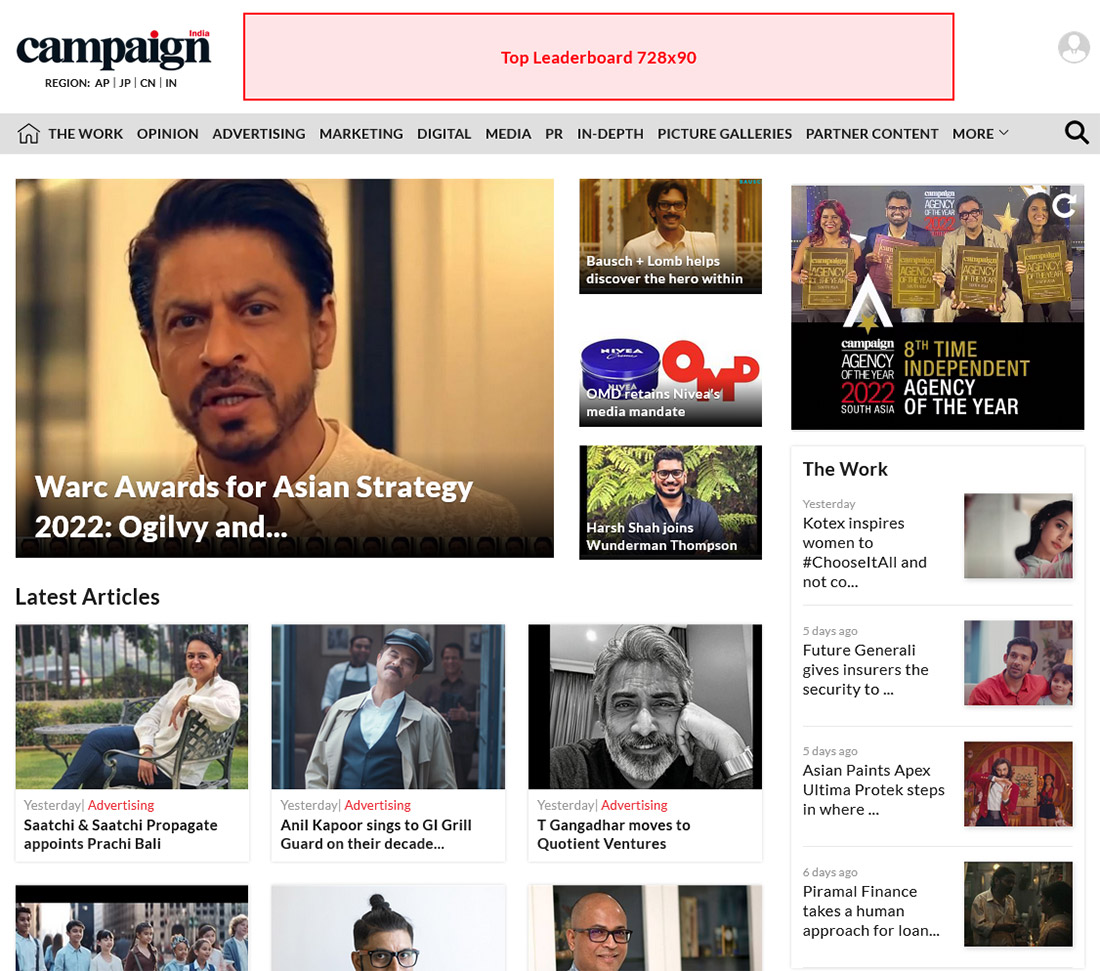Viewport: 1100px width, 971px height.
Task: Read Saatchi & Saatchi Propagate article
Action: tap(121, 834)
